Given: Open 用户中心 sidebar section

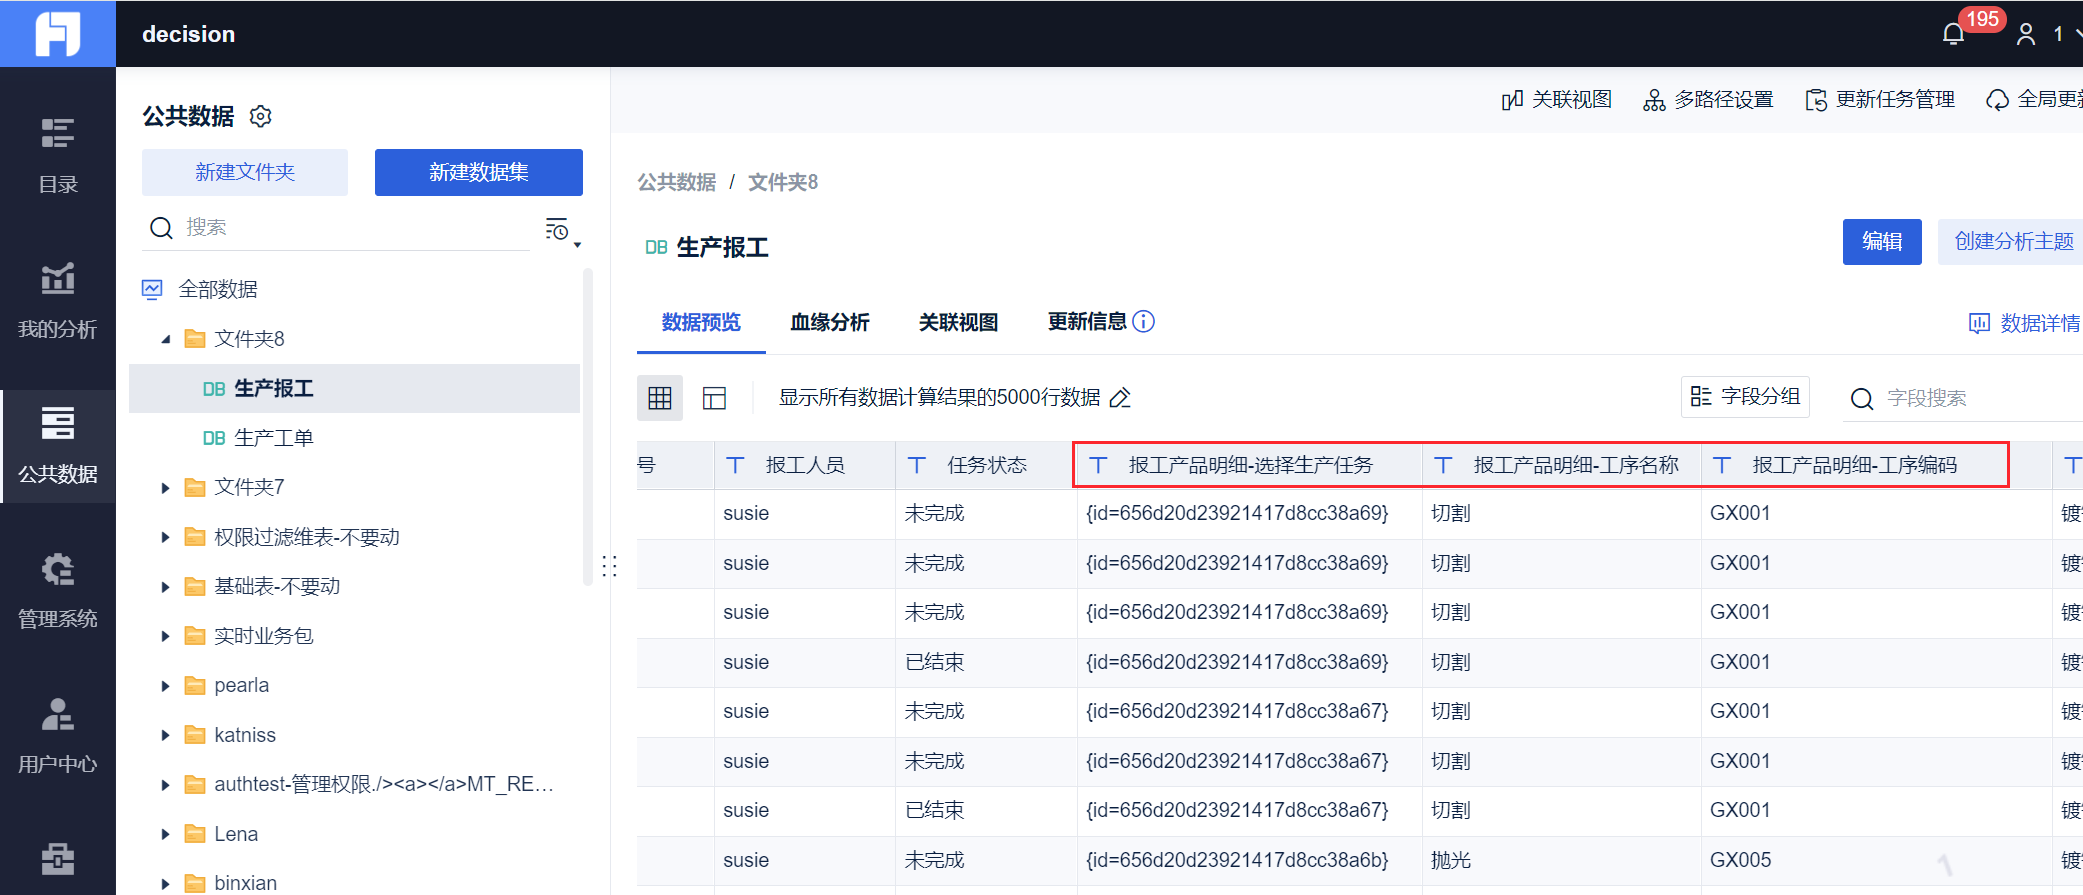Looking at the screenshot, I should click(58, 735).
